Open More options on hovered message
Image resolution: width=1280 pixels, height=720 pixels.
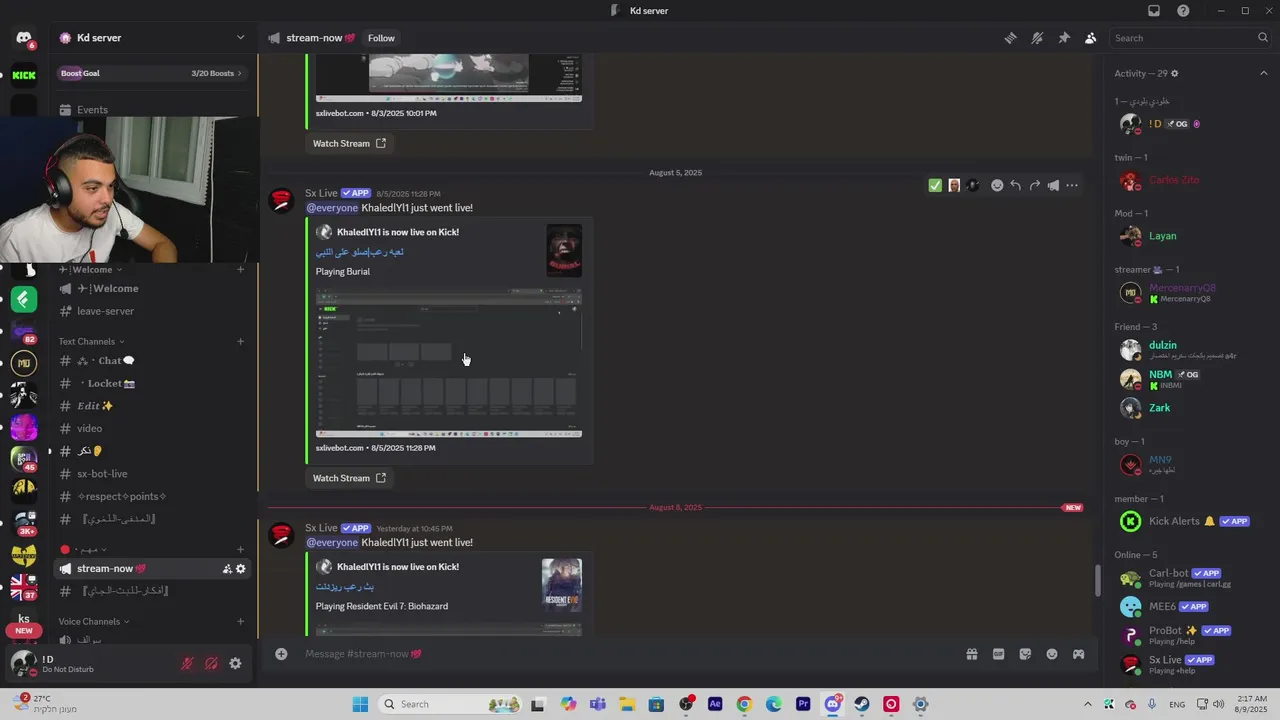click(x=1072, y=185)
